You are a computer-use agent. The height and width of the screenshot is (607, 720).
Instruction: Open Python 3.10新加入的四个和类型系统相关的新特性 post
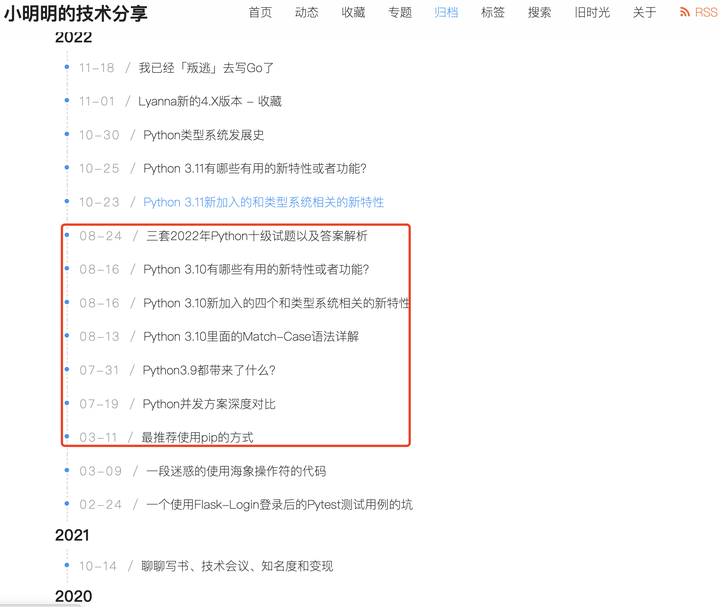coord(276,303)
